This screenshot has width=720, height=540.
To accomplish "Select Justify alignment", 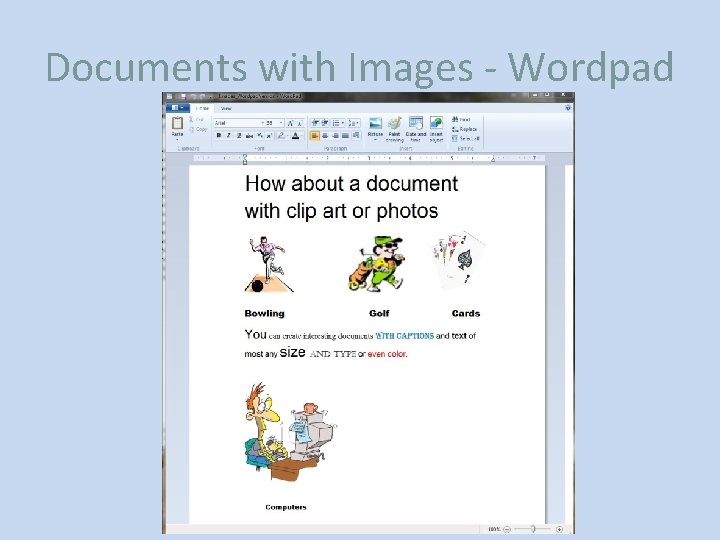I will click(x=345, y=135).
